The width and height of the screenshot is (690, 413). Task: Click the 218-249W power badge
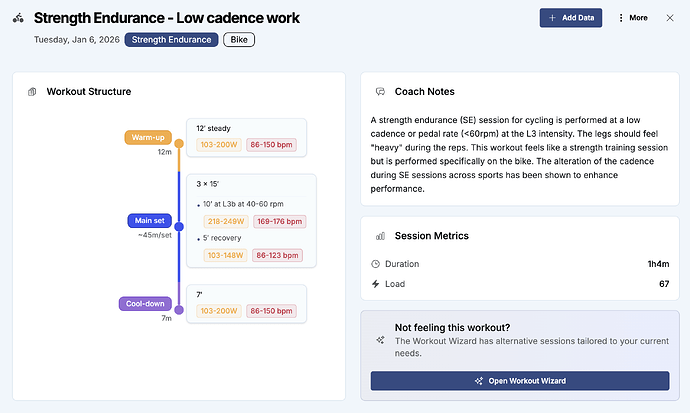click(x=226, y=221)
